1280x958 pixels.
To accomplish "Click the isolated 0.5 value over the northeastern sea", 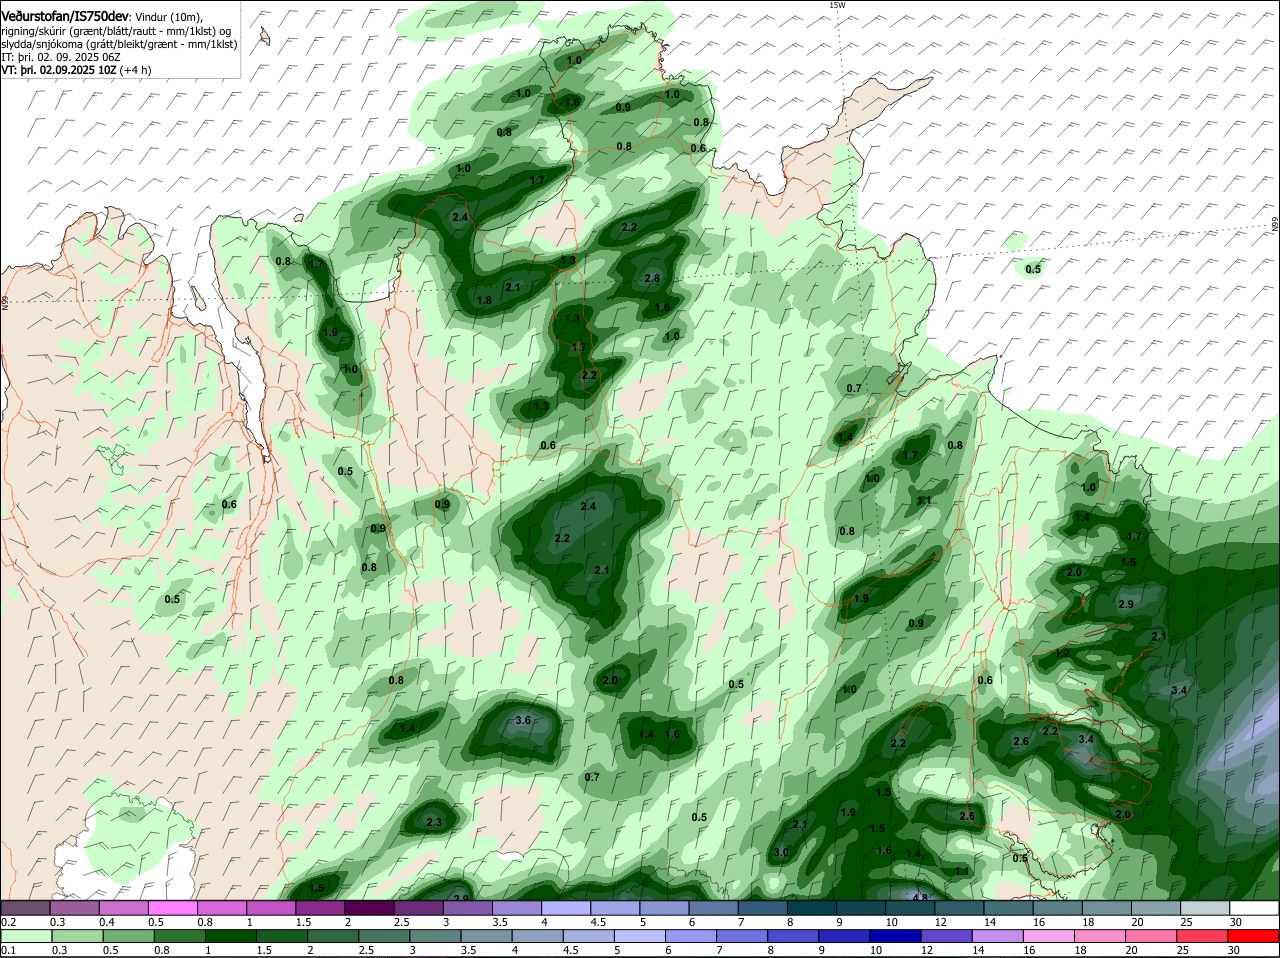I will coord(1033,269).
